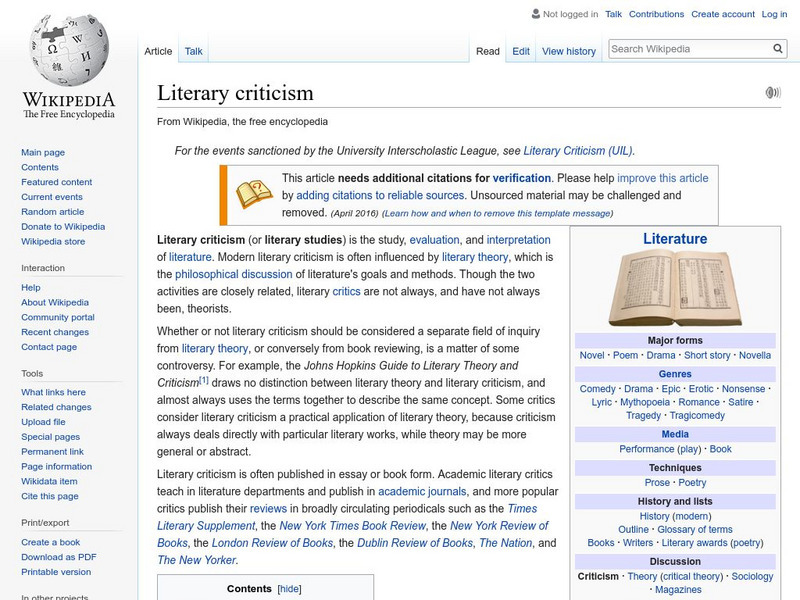This screenshot has width=800, height=600.
Task: Open the Literature book thumbnail image
Action: coord(675,288)
